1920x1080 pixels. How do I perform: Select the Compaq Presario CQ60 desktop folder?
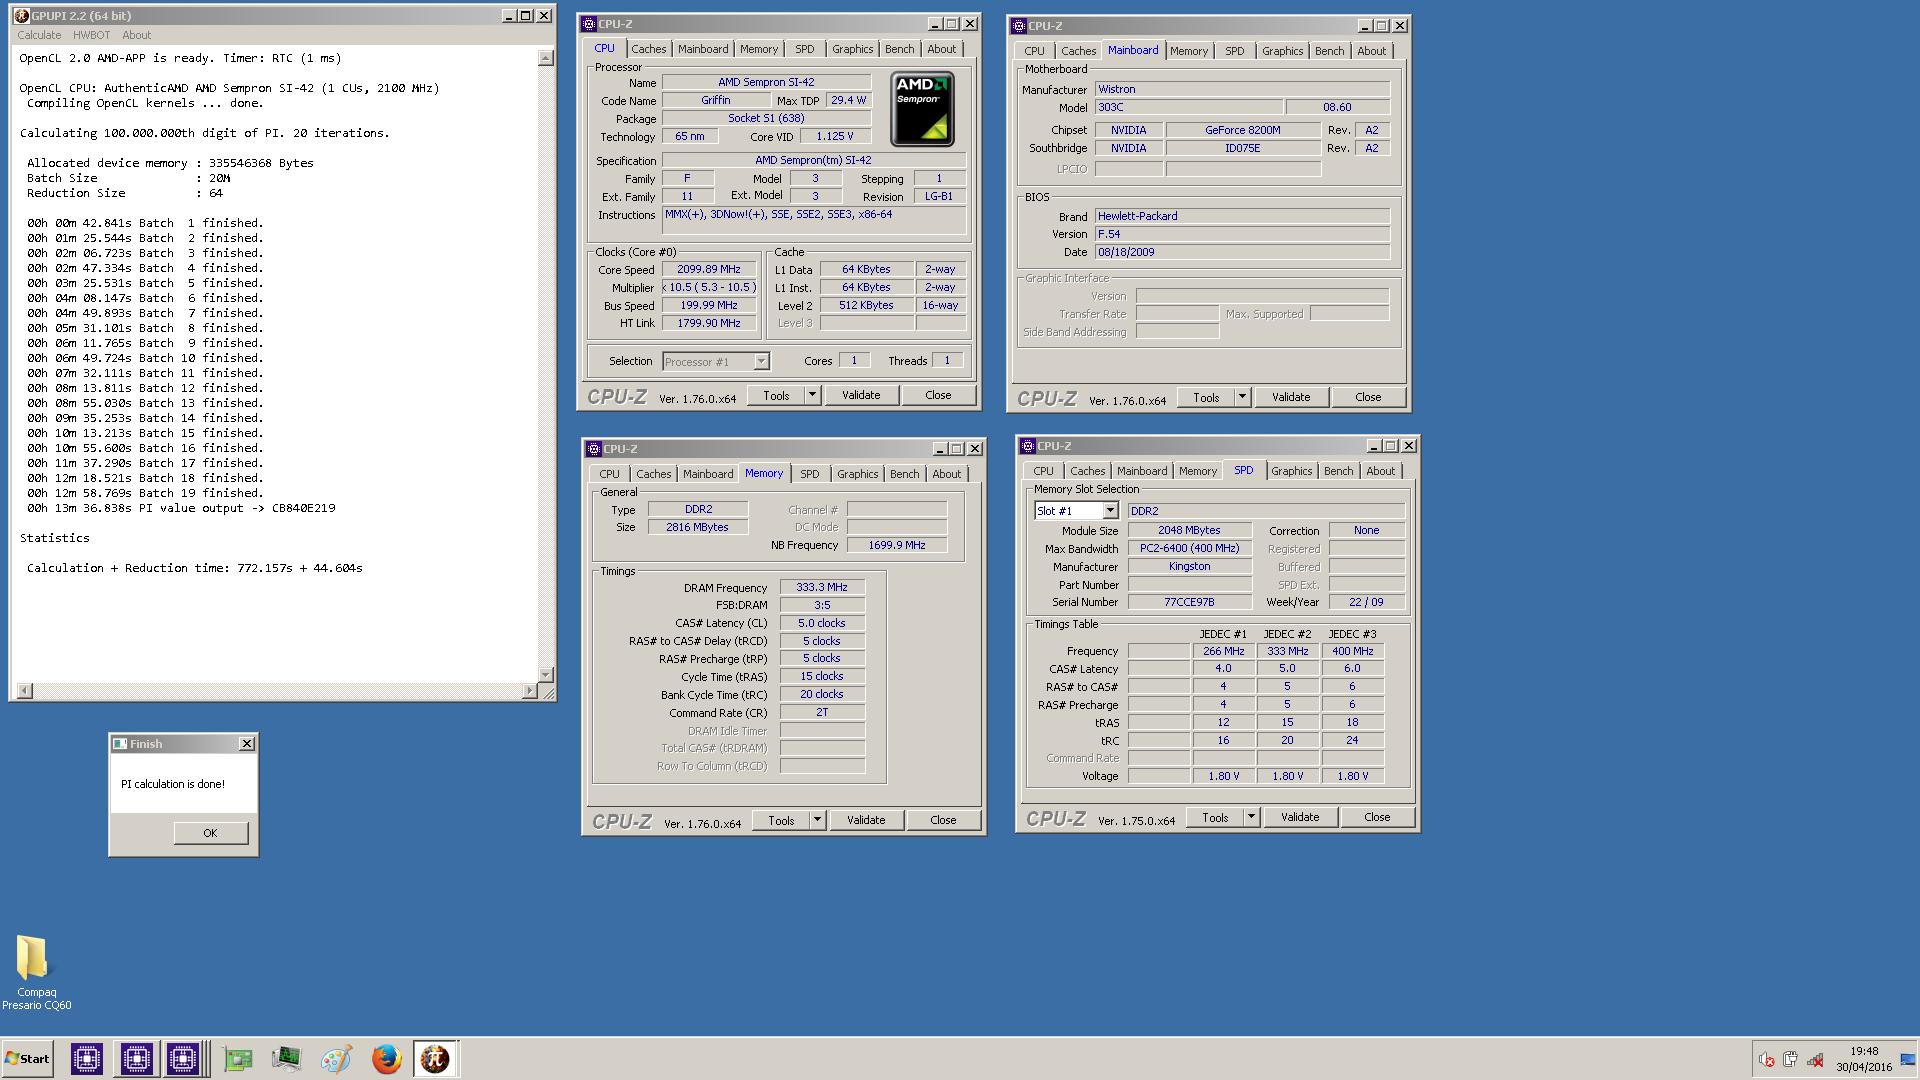36,973
